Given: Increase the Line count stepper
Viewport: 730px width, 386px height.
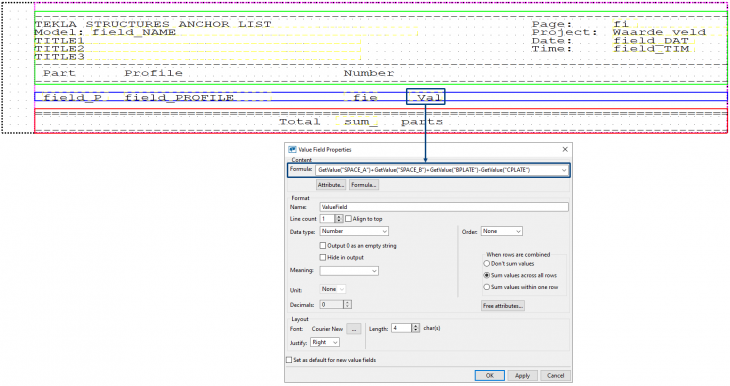Looking at the screenshot, I should click(339, 217).
